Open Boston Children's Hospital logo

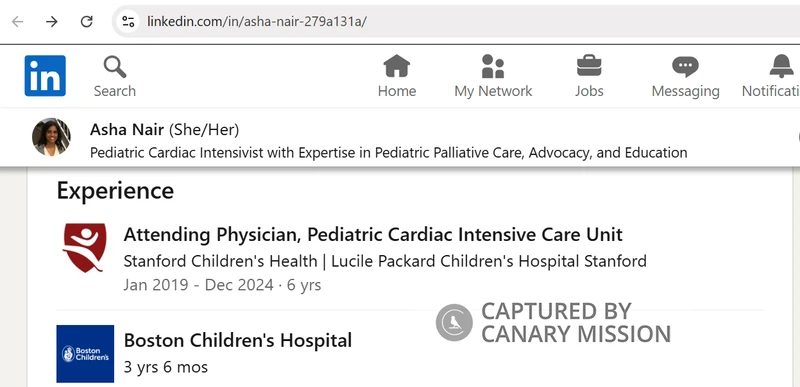pyautogui.click(x=85, y=353)
